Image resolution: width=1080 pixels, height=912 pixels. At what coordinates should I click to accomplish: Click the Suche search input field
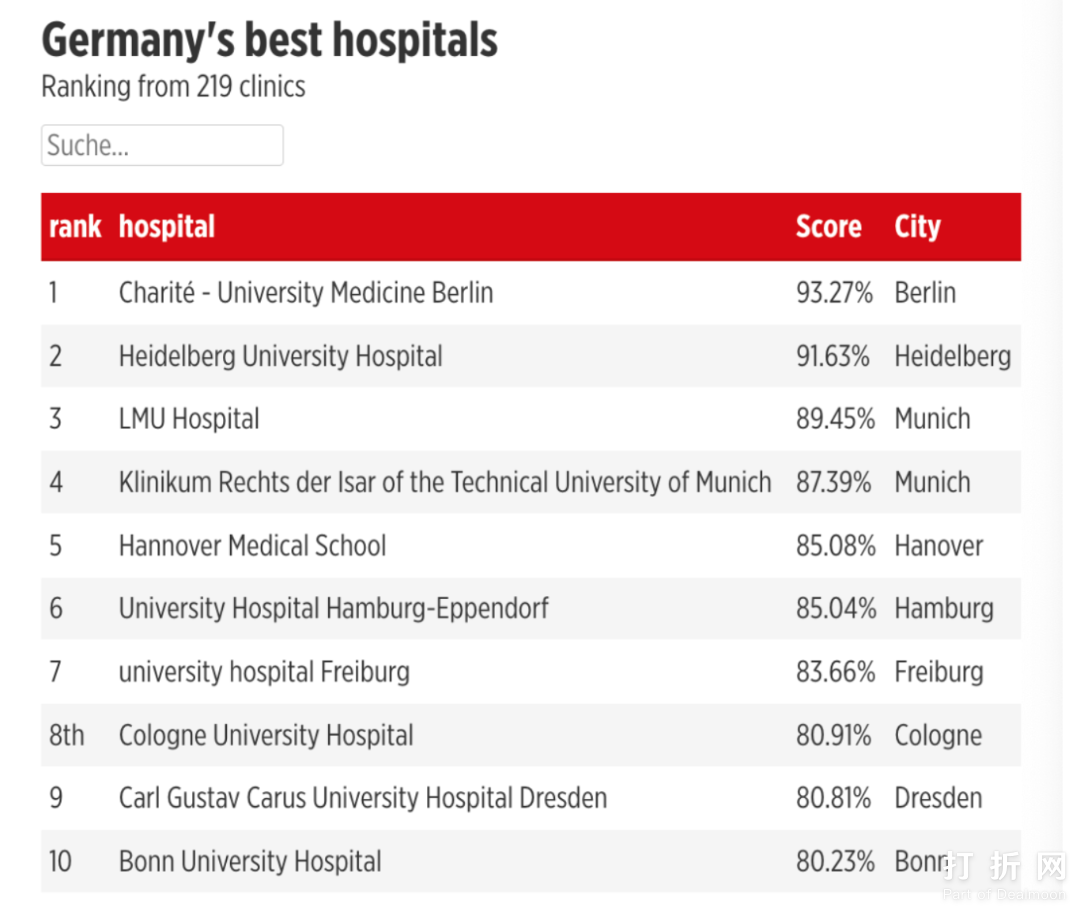[x=162, y=146]
